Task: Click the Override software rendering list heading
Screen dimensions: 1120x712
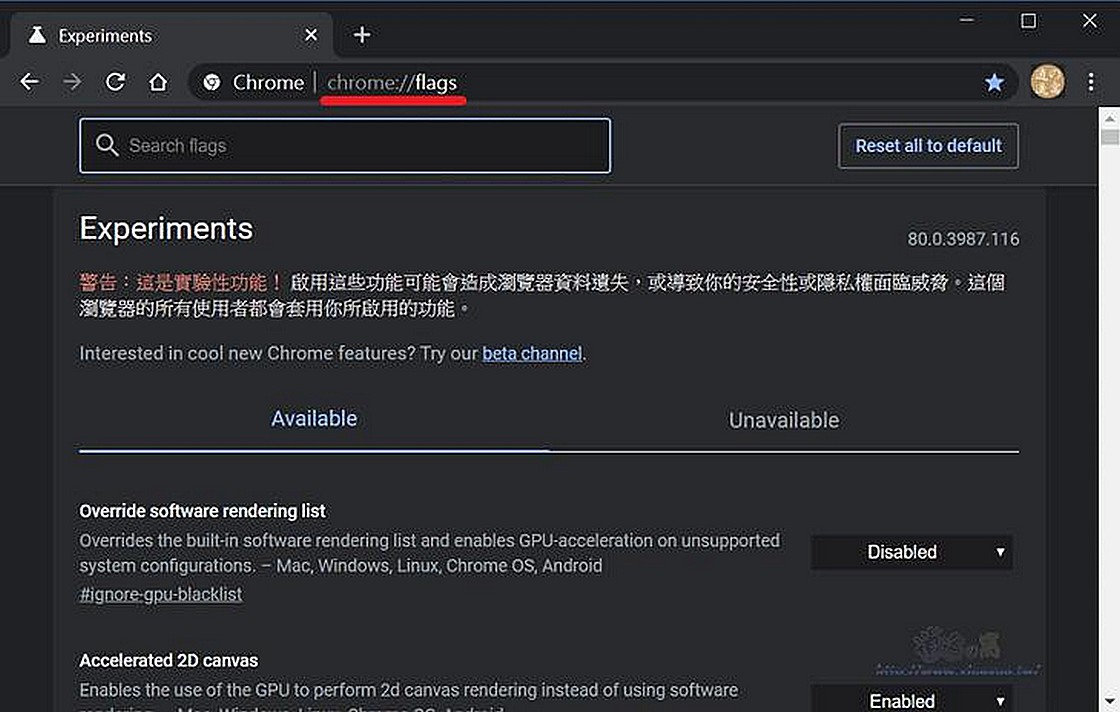Action: pyautogui.click(x=202, y=511)
